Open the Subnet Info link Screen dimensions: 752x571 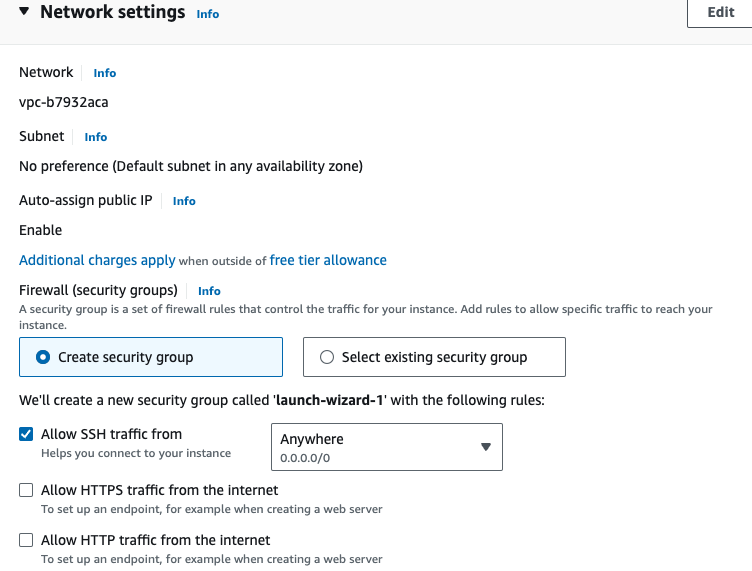tap(95, 137)
